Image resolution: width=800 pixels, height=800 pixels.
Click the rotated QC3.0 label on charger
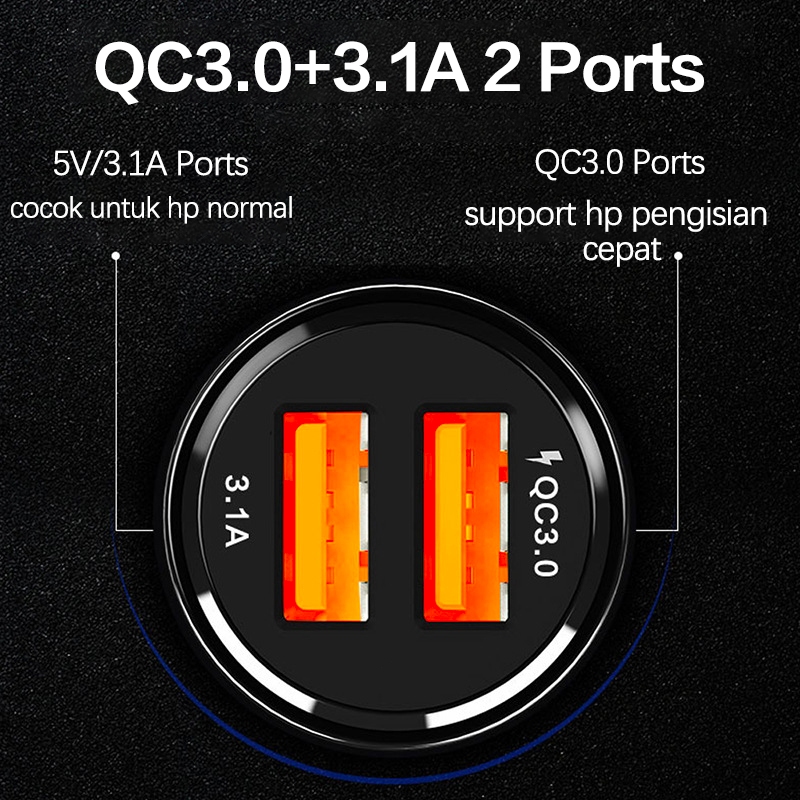tap(544, 526)
